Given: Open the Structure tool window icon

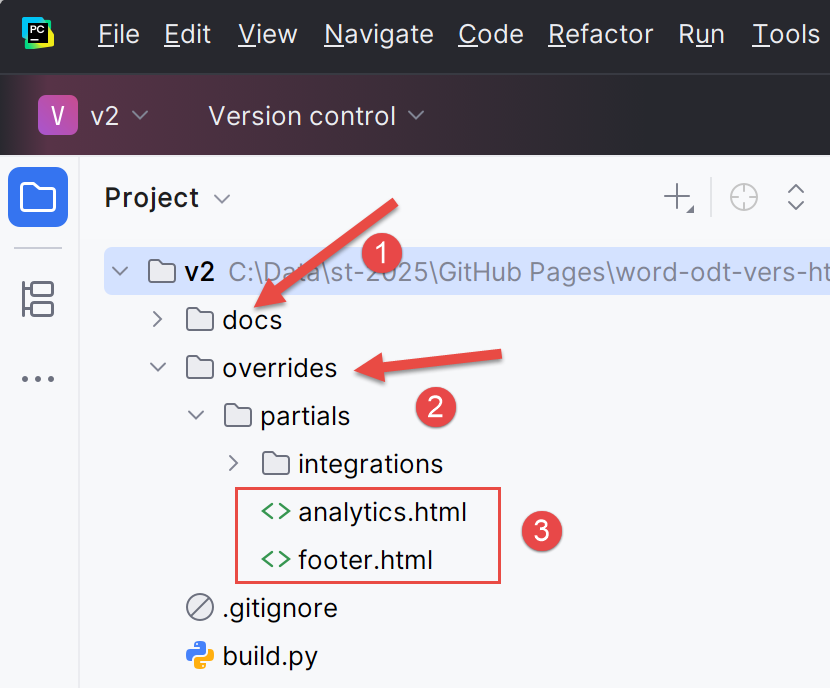Looking at the screenshot, I should (38, 299).
